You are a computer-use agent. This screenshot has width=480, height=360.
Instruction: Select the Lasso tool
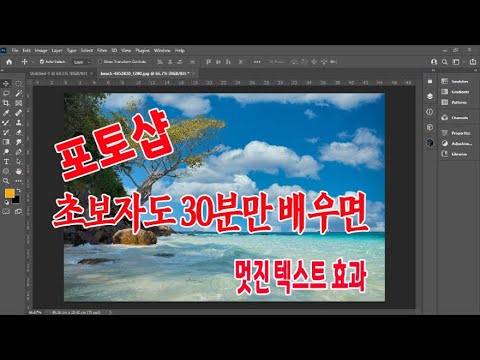[x=6, y=93]
